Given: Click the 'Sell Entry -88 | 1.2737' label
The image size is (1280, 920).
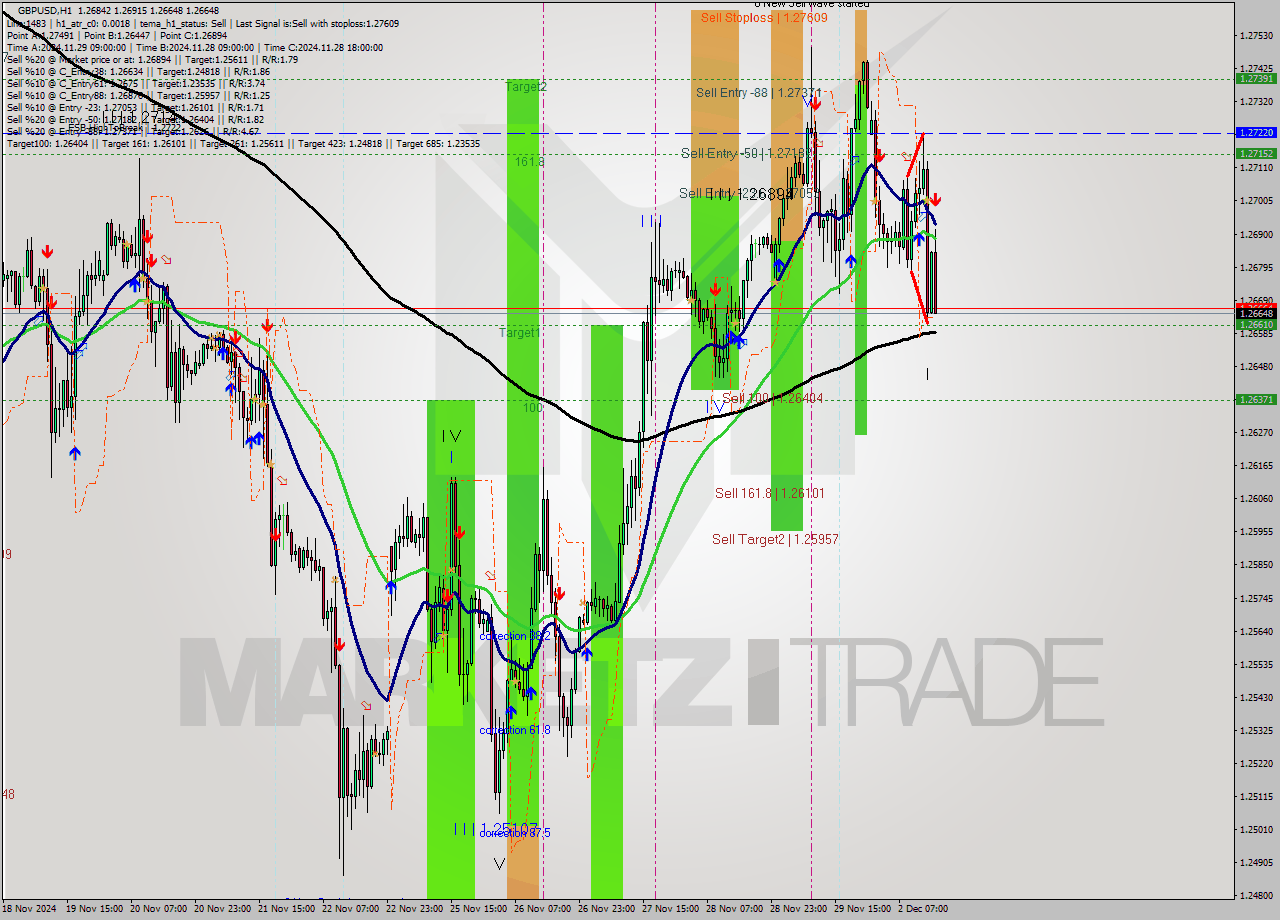Looking at the screenshot, I should click(758, 92).
